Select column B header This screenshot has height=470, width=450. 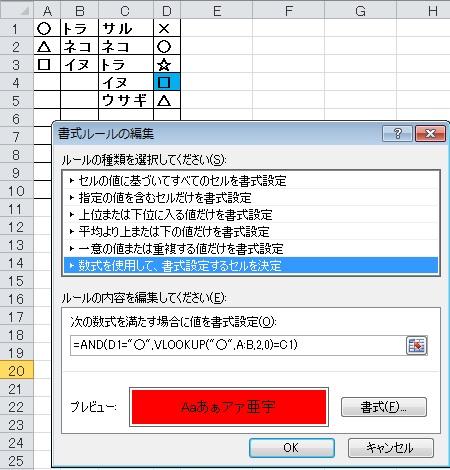pos(80,11)
